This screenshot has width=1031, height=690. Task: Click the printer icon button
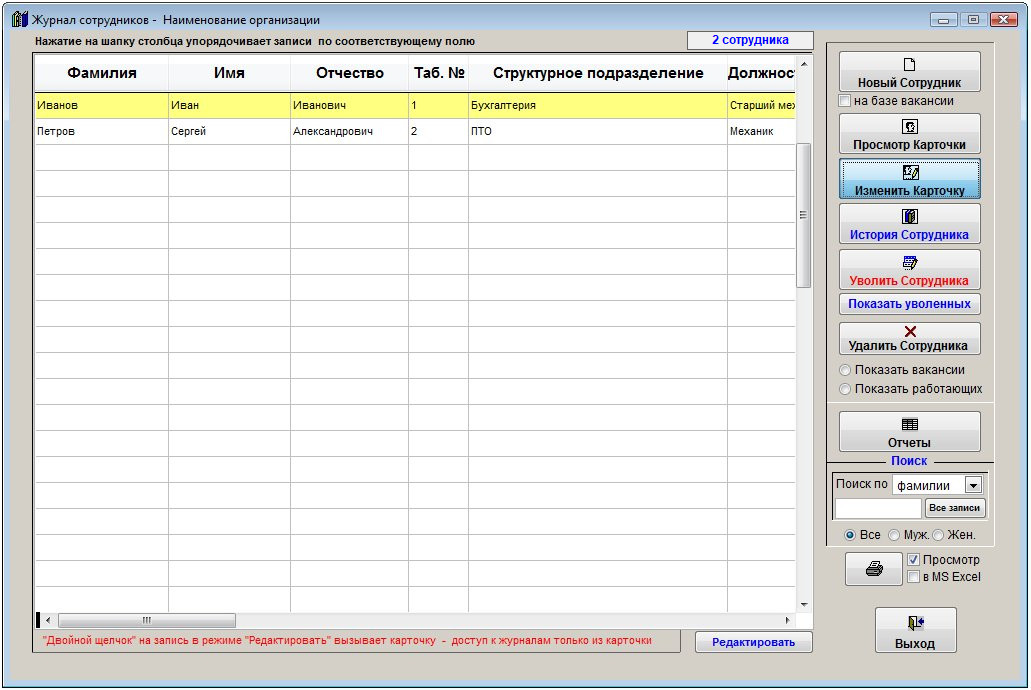(x=874, y=568)
